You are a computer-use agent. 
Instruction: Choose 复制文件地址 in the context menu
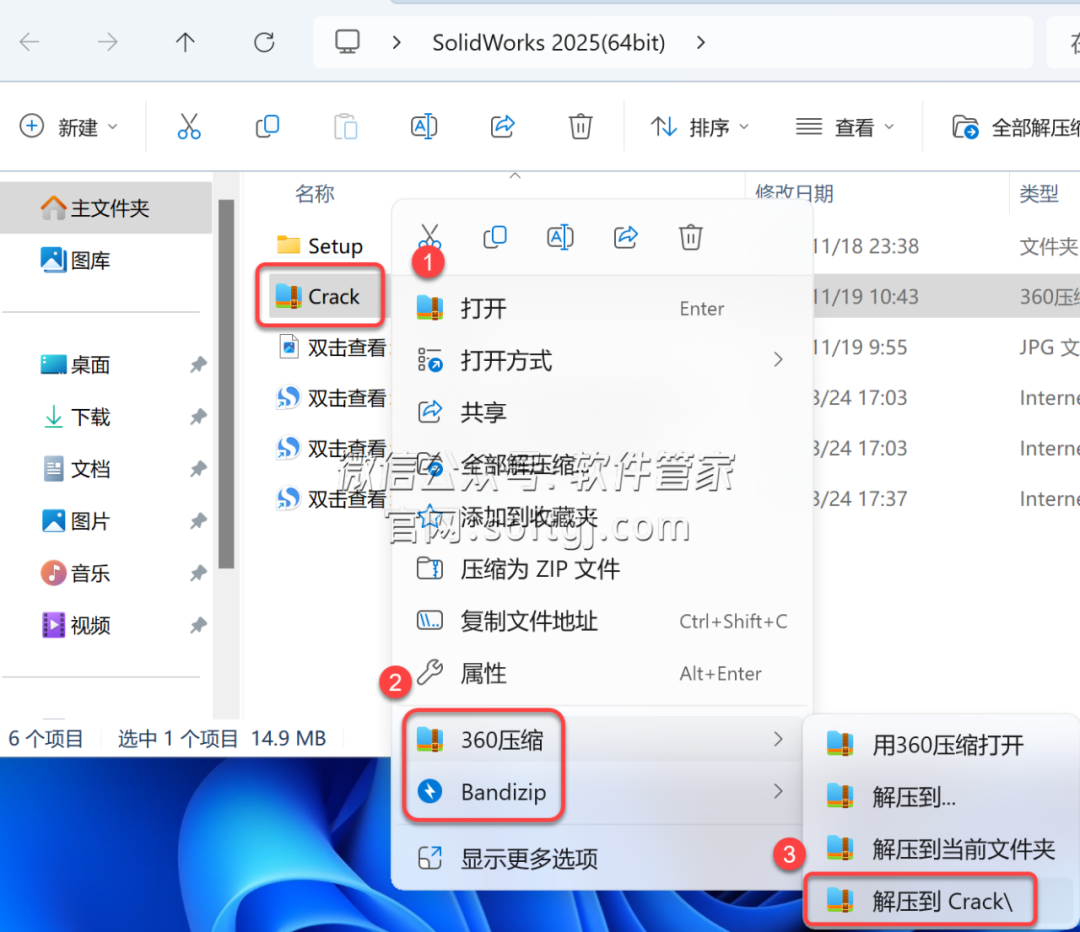point(603,621)
